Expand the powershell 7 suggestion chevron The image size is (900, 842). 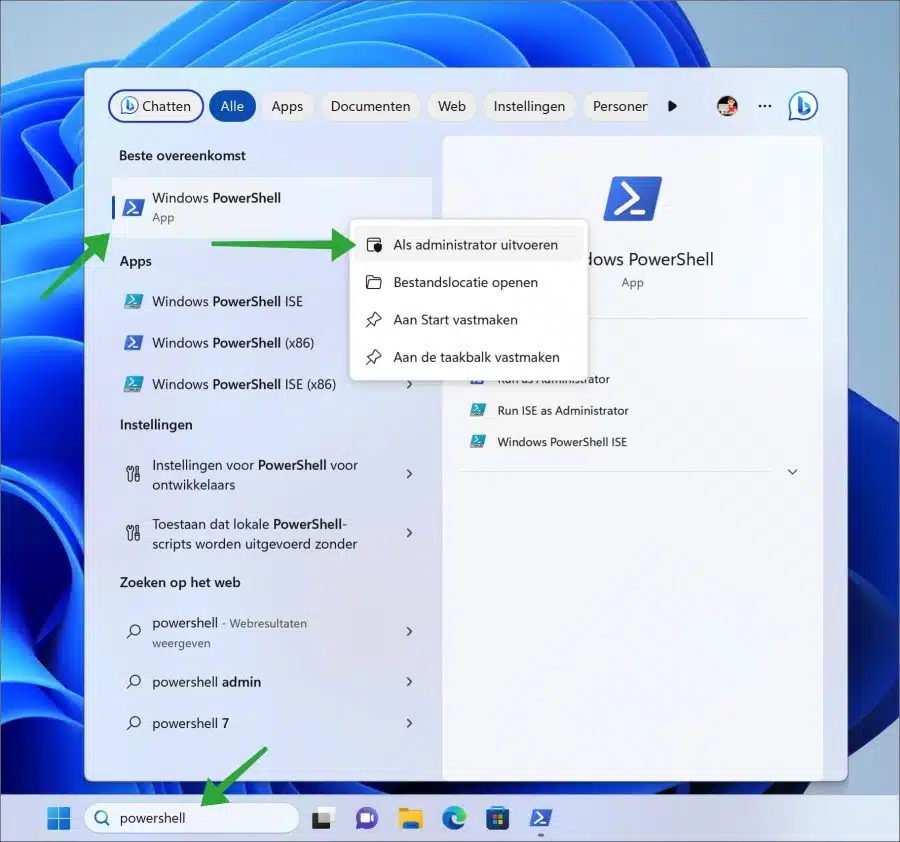(x=409, y=723)
